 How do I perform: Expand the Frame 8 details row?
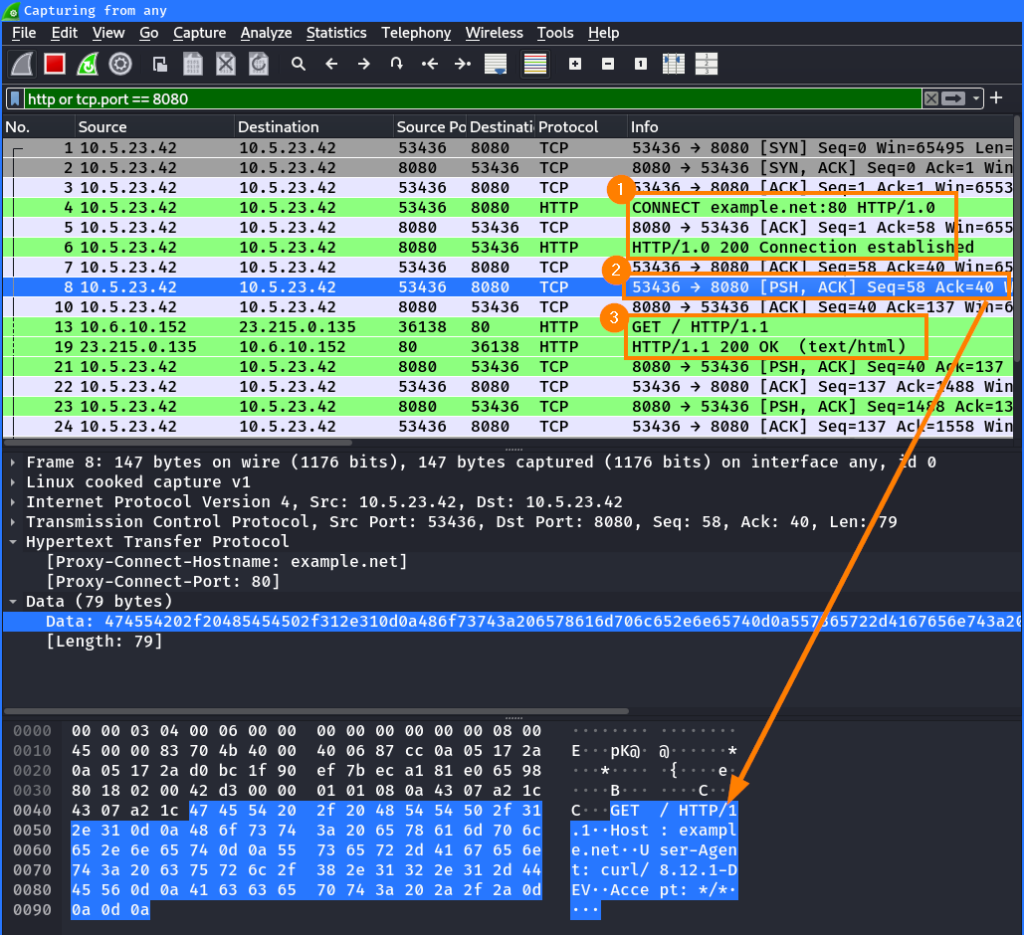tap(12, 462)
